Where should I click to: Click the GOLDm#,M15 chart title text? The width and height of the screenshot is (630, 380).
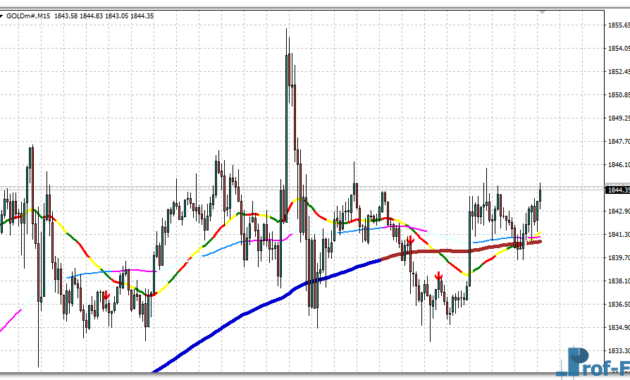(28, 16)
